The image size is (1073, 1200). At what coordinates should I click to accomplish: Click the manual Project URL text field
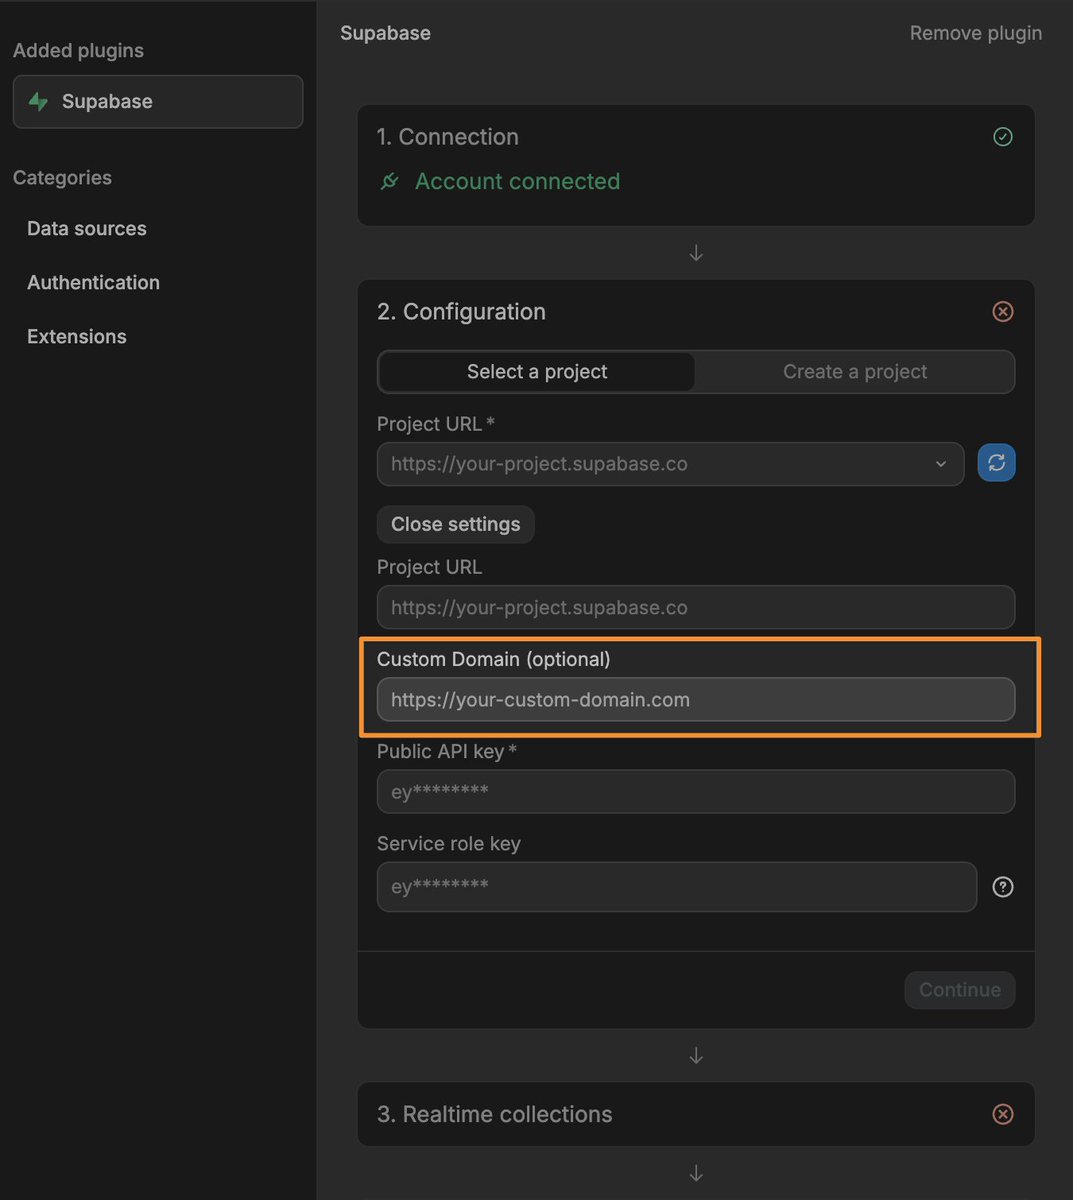pos(696,608)
